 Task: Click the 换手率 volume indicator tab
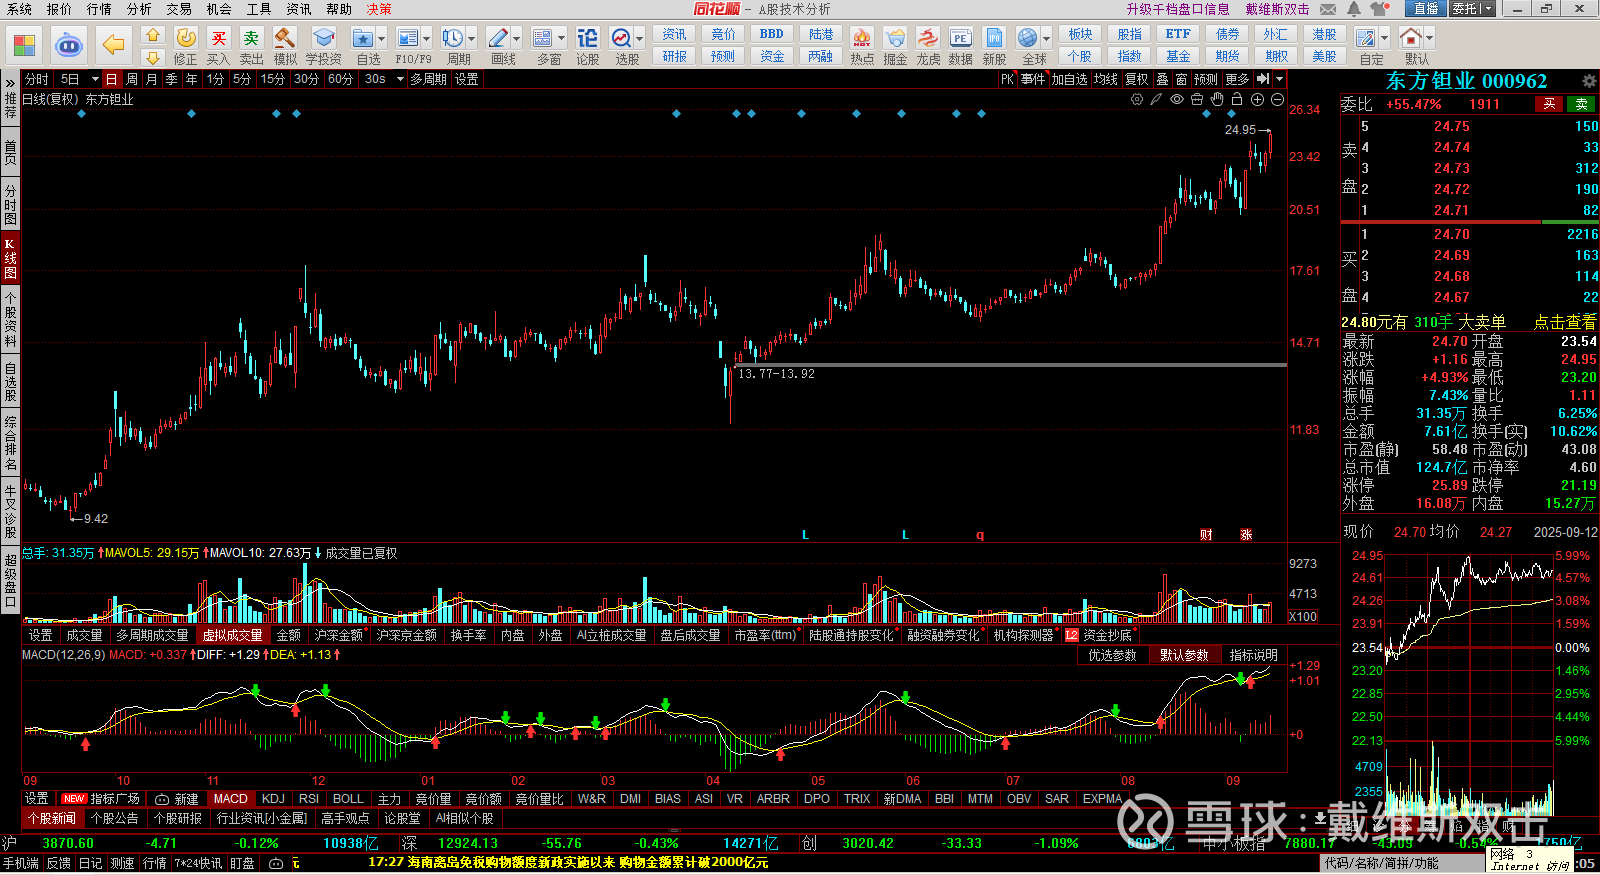[x=468, y=635]
